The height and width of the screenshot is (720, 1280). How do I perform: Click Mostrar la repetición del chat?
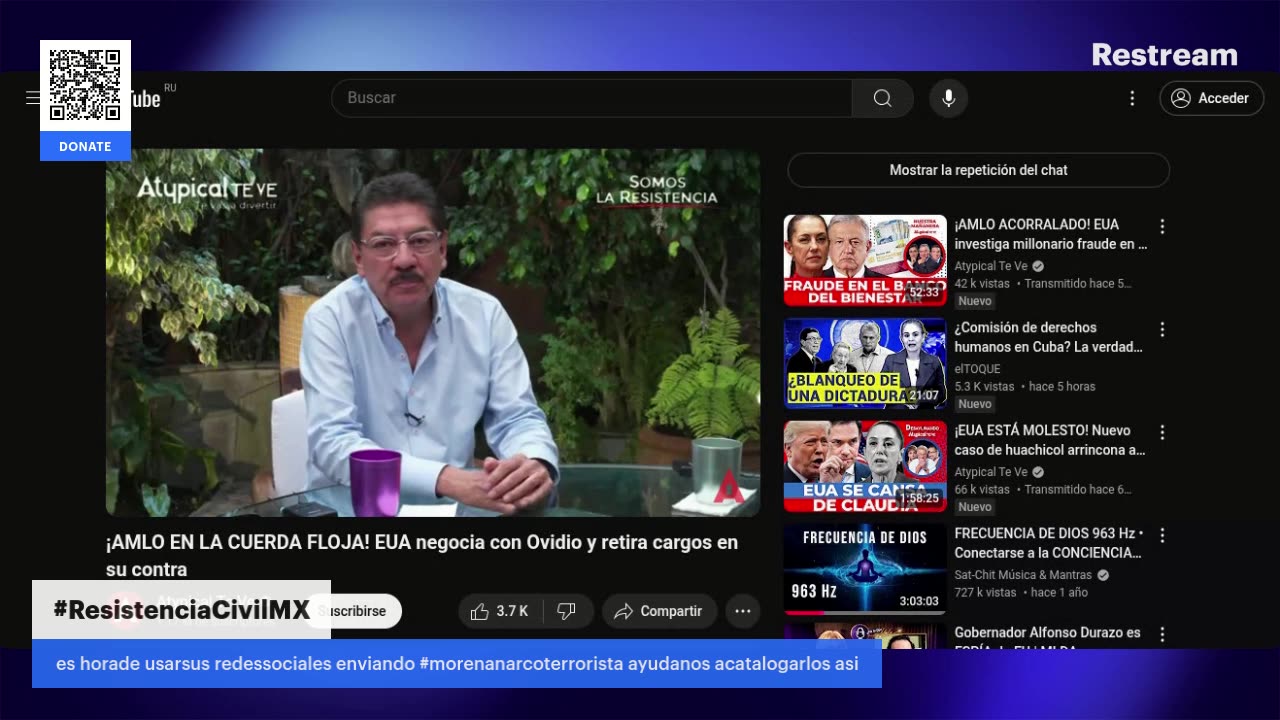point(978,170)
